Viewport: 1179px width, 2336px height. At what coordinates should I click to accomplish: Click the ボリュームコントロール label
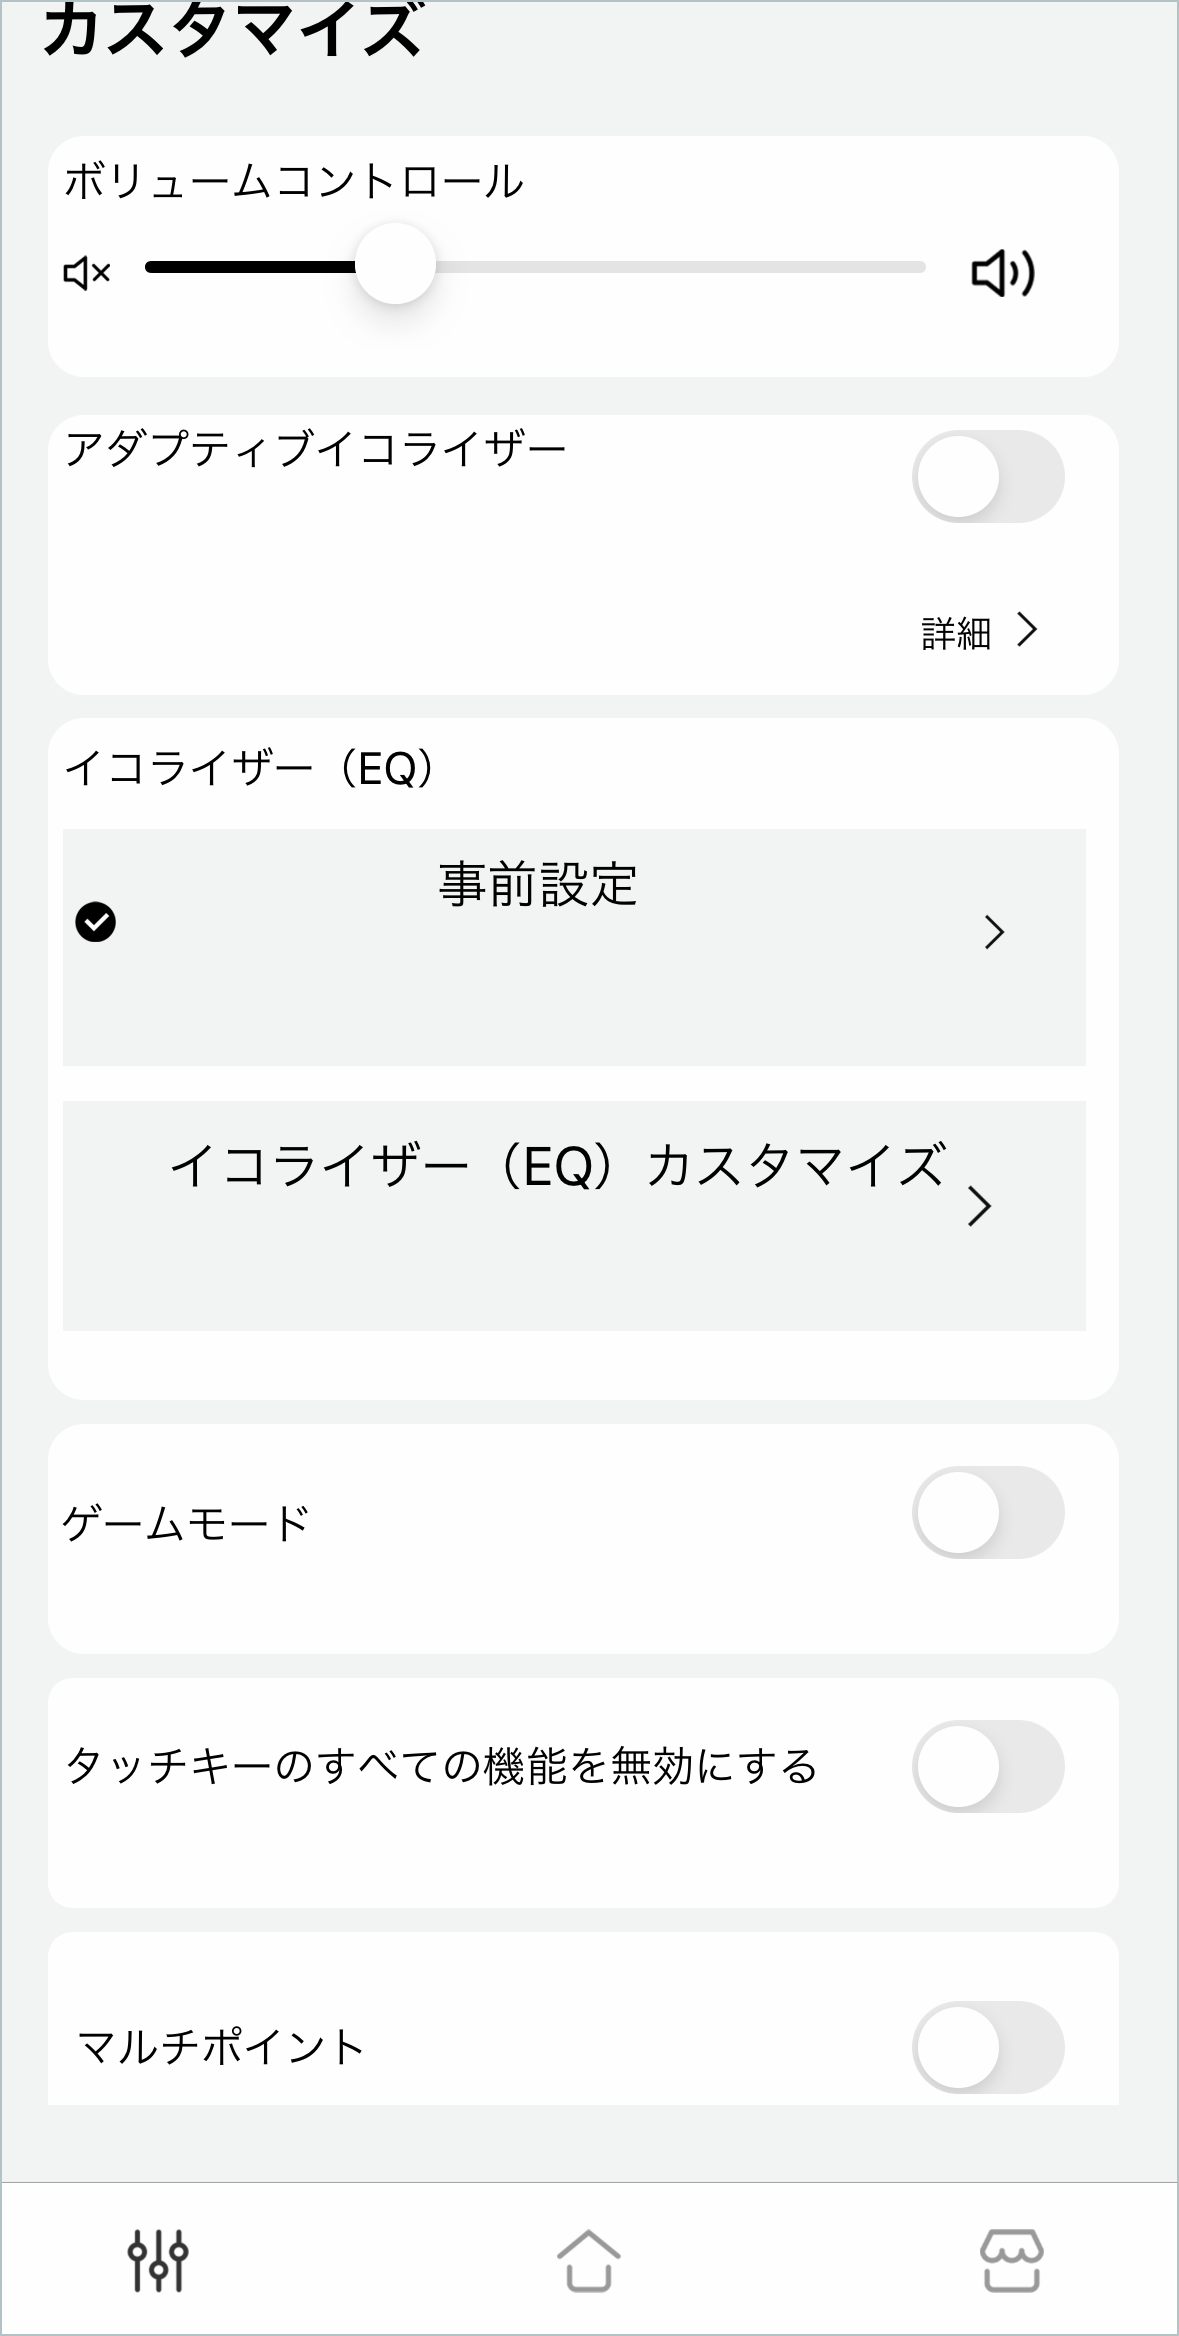[x=294, y=182]
